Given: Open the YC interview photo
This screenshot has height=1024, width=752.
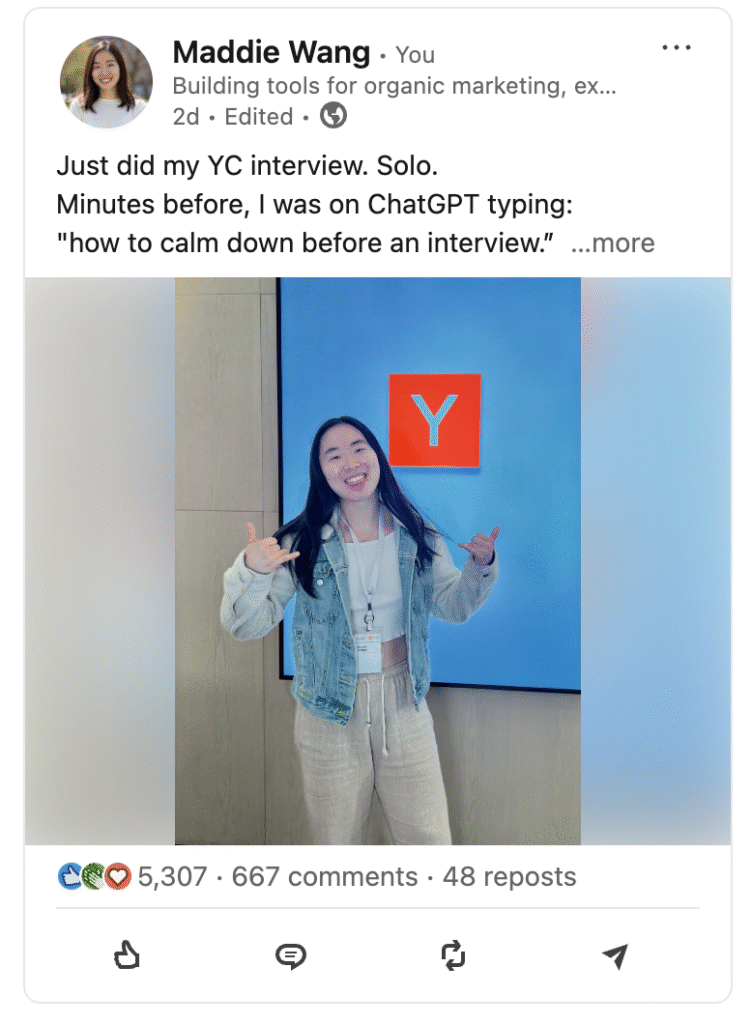Looking at the screenshot, I should click(x=377, y=561).
